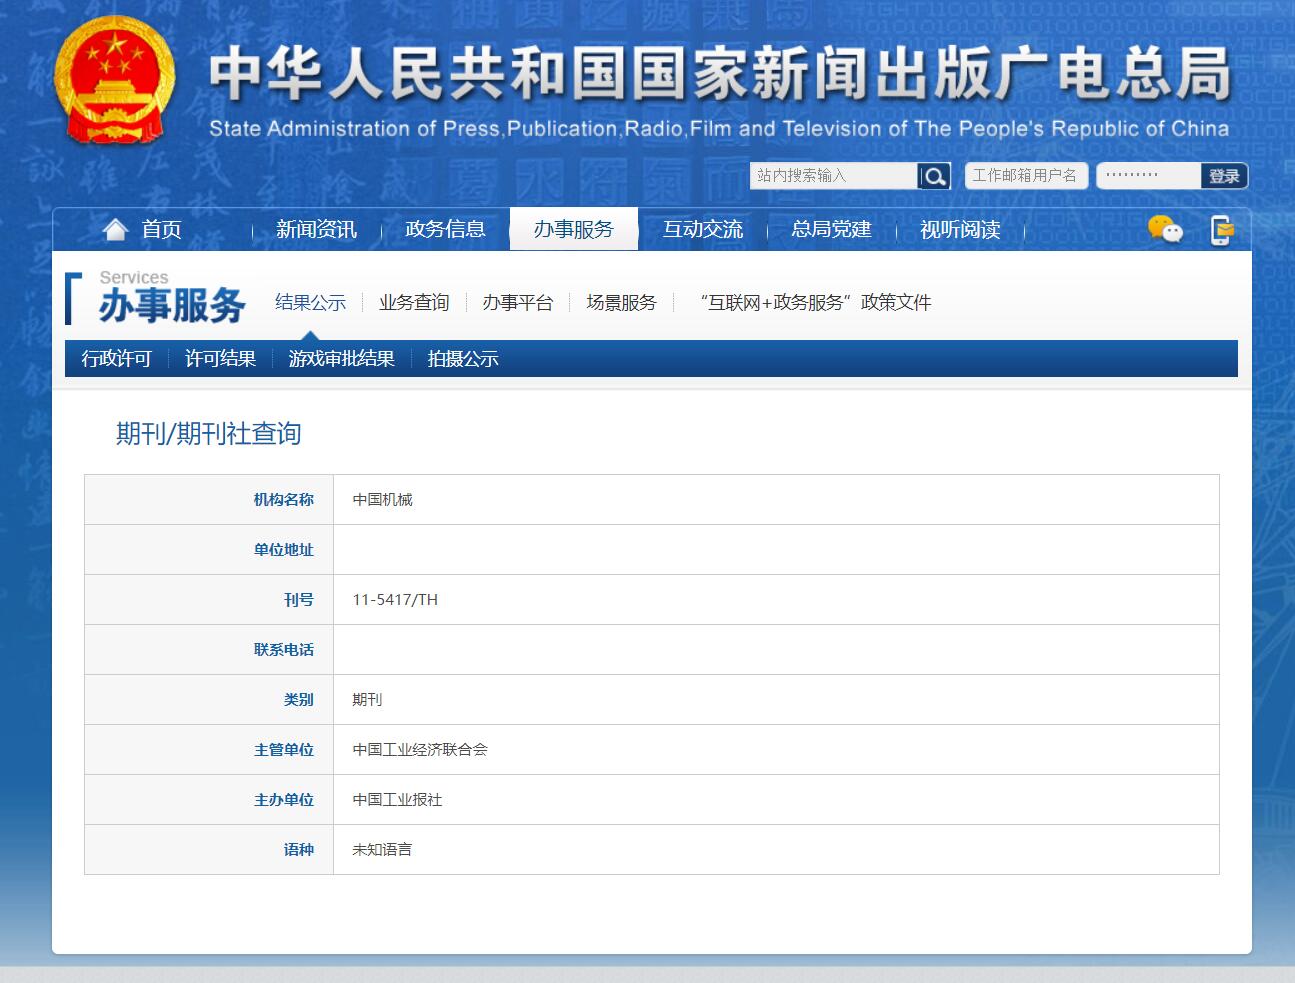The width and height of the screenshot is (1295, 983).
Task: Click the 单位地址 row label
Action: [284, 549]
